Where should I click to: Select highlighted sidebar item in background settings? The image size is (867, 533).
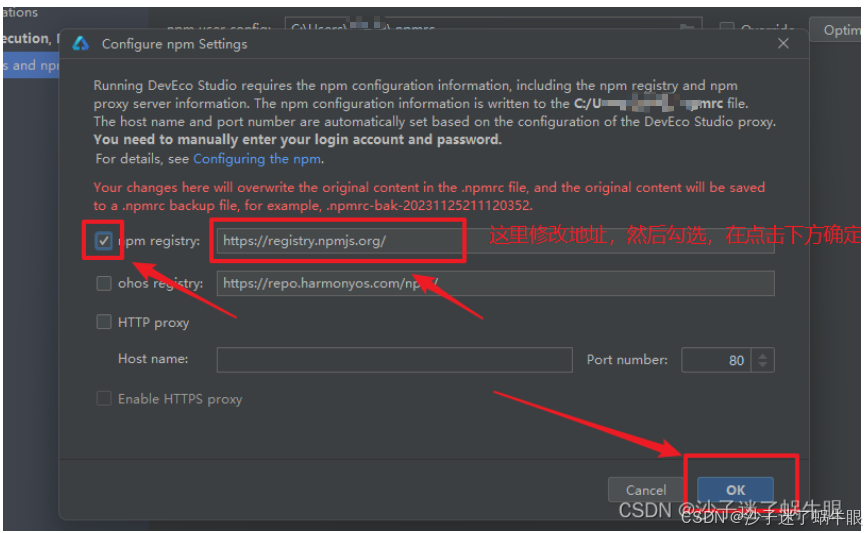click(x=31, y=65)
